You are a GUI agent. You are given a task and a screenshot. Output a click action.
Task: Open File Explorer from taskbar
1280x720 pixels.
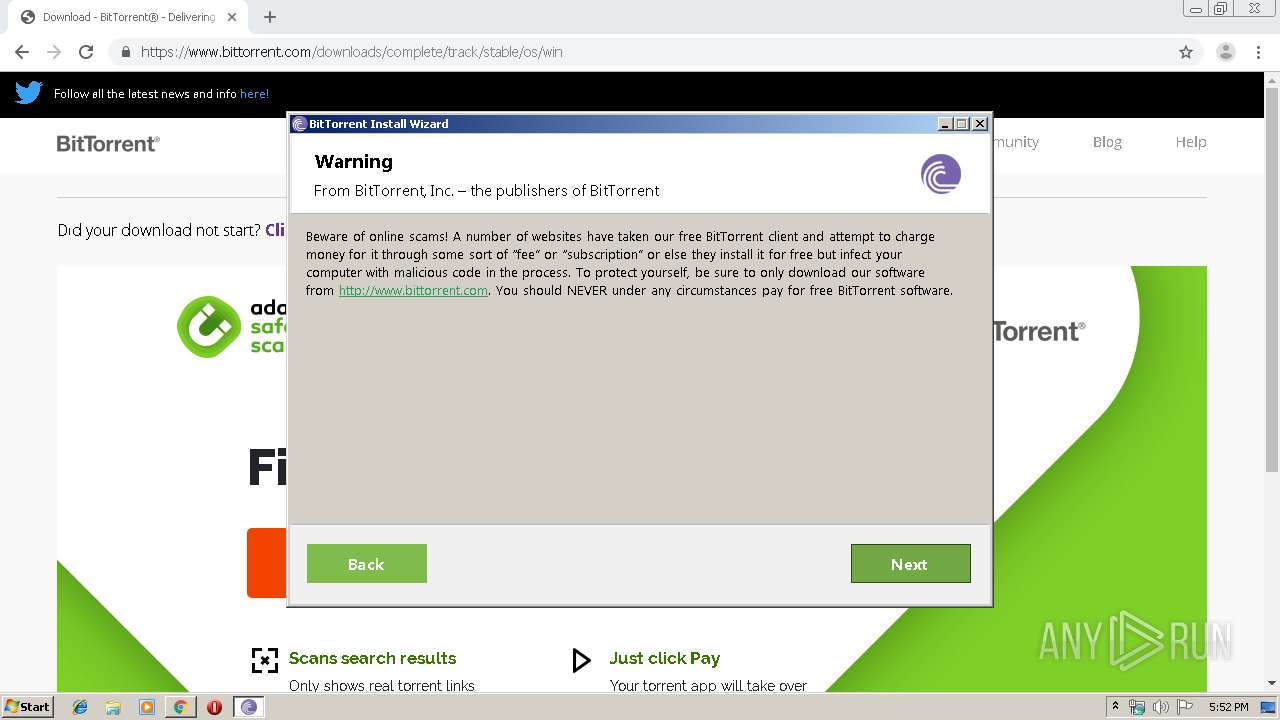click(113, 707)
